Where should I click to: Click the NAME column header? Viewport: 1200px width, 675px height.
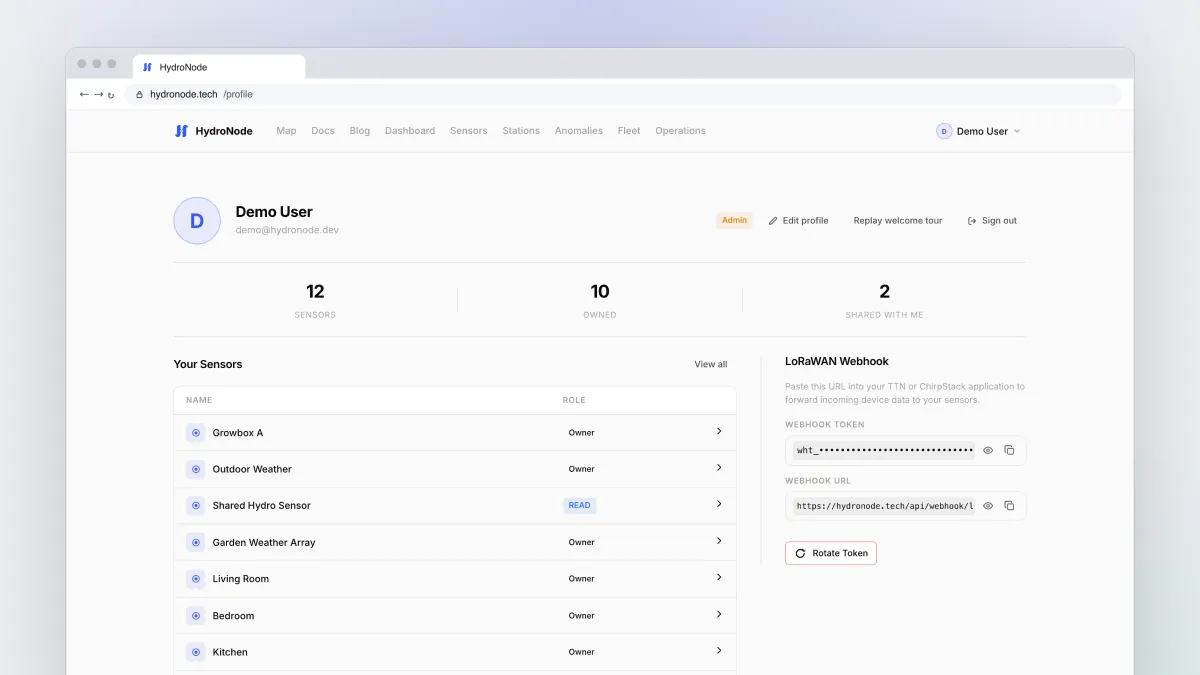[x=199, y=400]
